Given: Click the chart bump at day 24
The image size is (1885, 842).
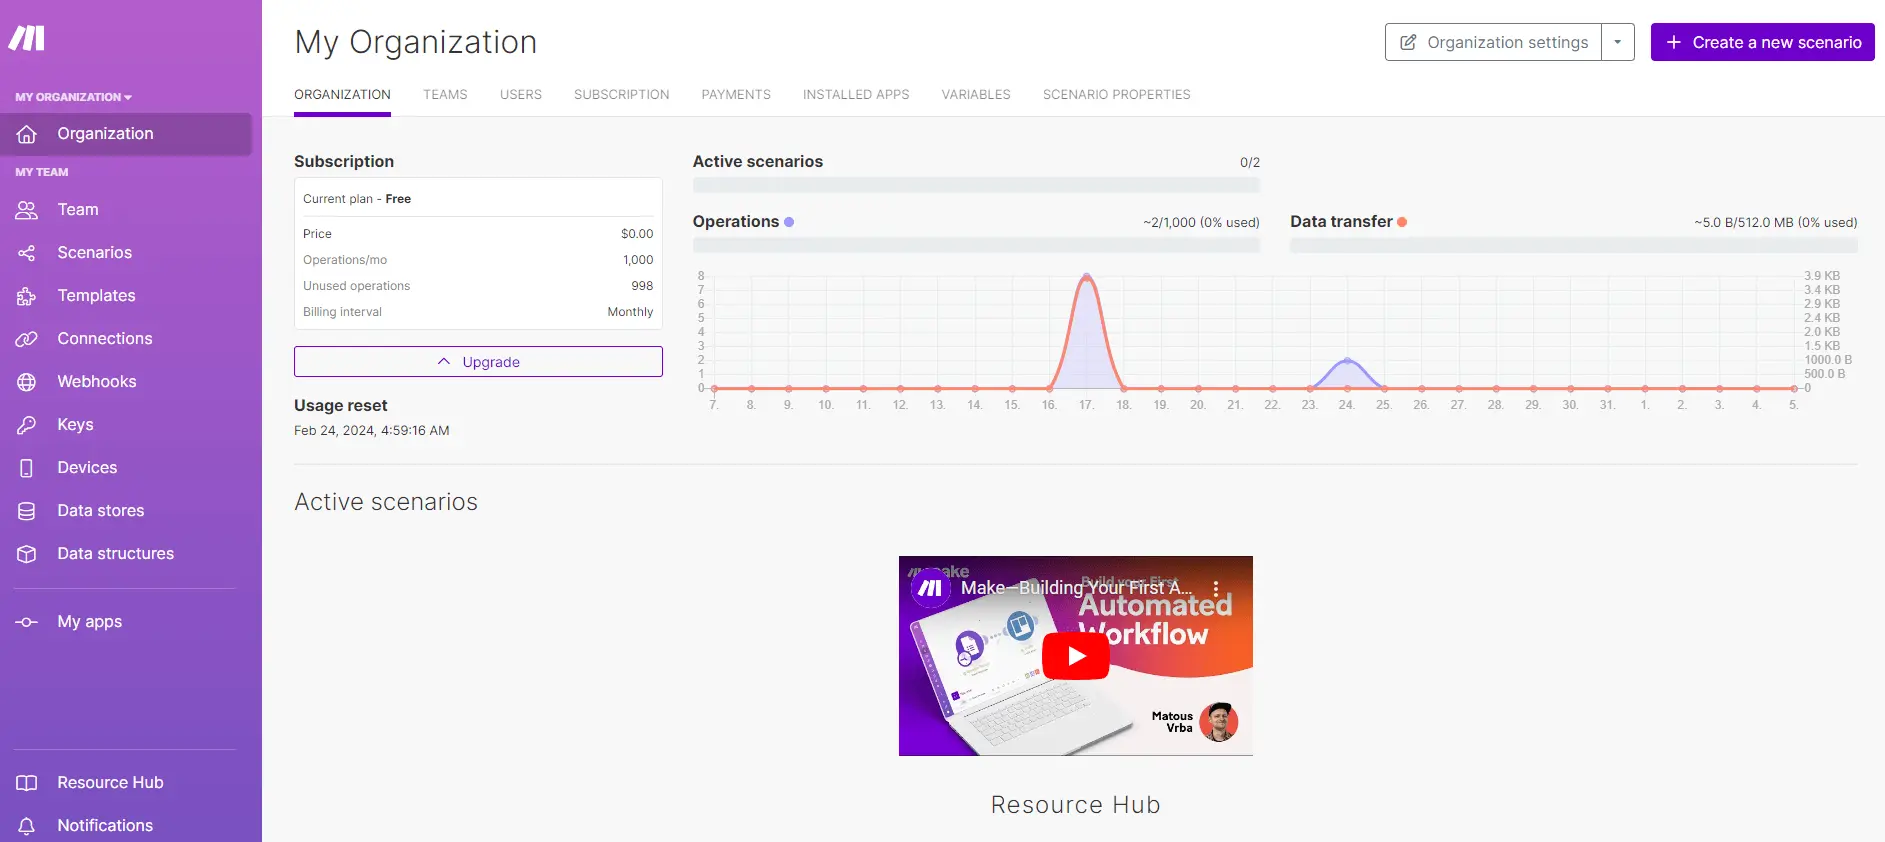Looking at the screenshot, I should pyautogui.click(x=1347, y=360).
